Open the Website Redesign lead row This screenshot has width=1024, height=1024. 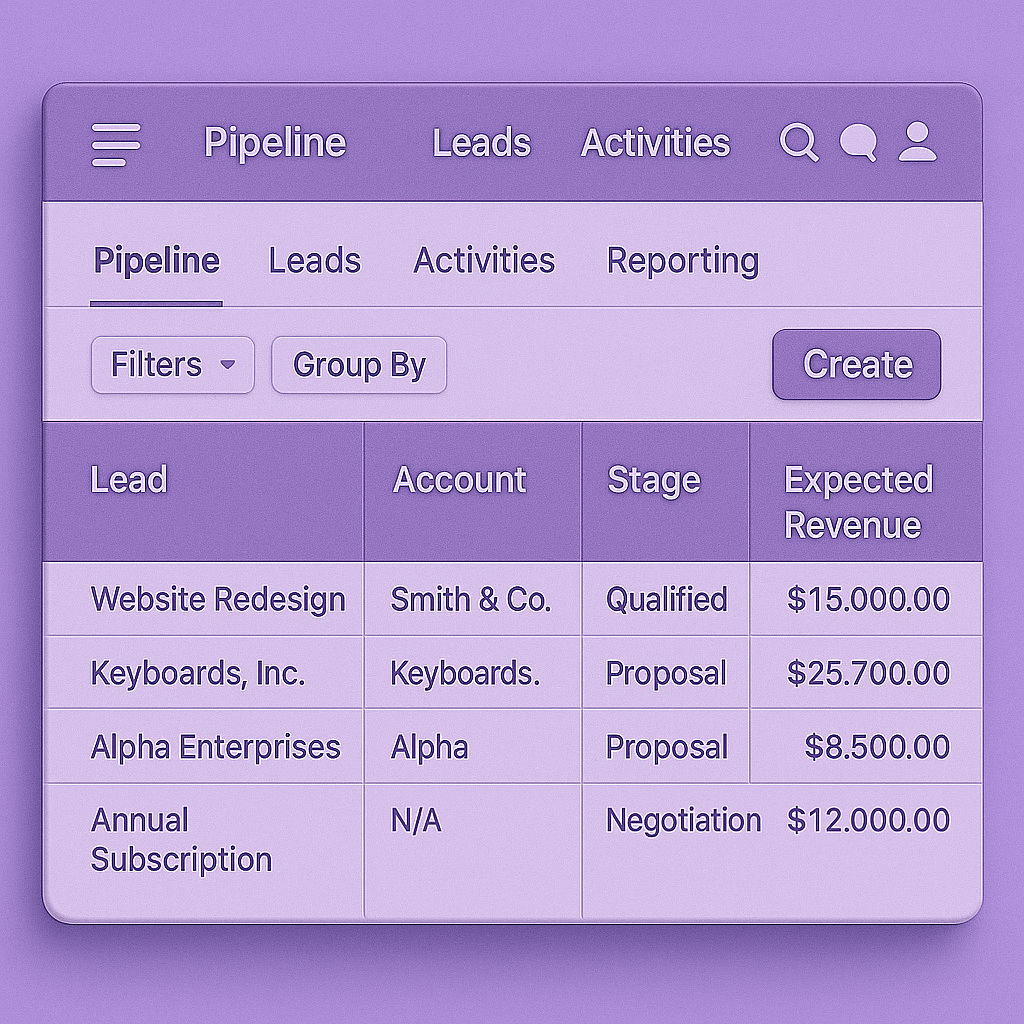(513, 599)
